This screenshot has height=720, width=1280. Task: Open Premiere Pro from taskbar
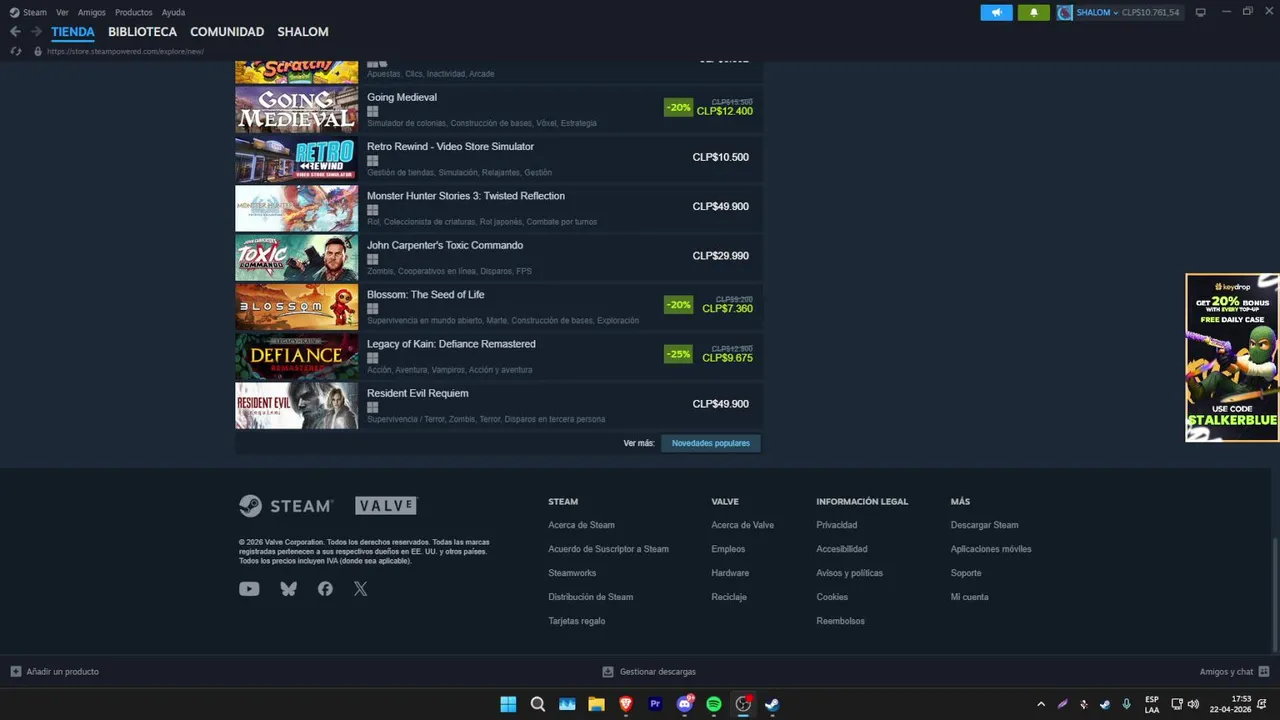[x=655, y=704]
